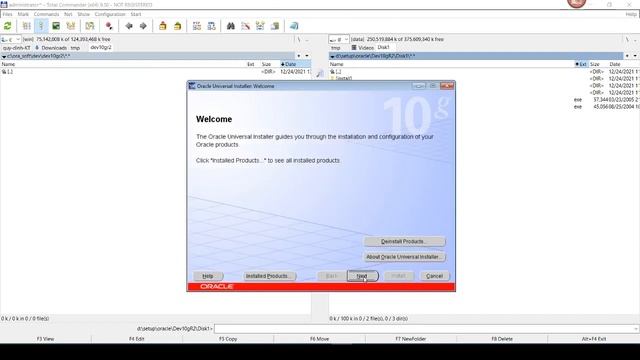Click the F3 View button
This screenshot has height=360, width=640.
pos(45,339)
